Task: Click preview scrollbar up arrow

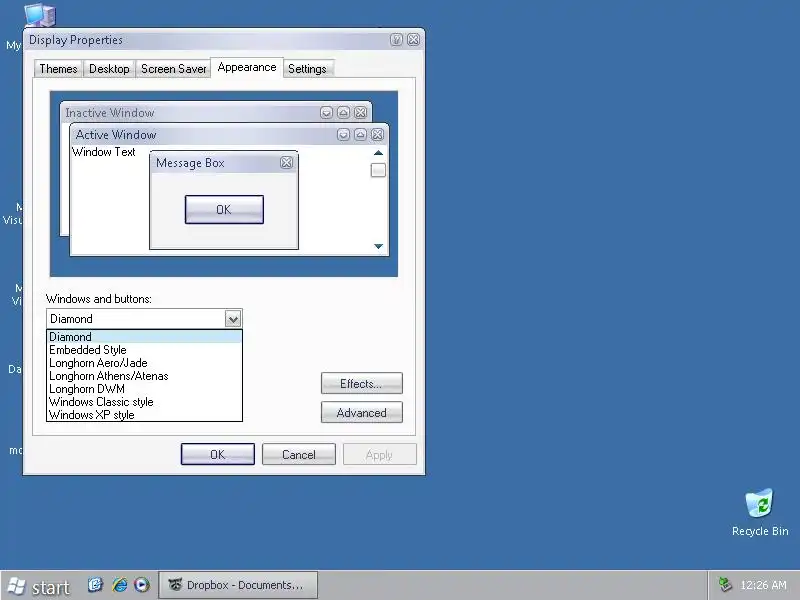Action: [378, 153]
